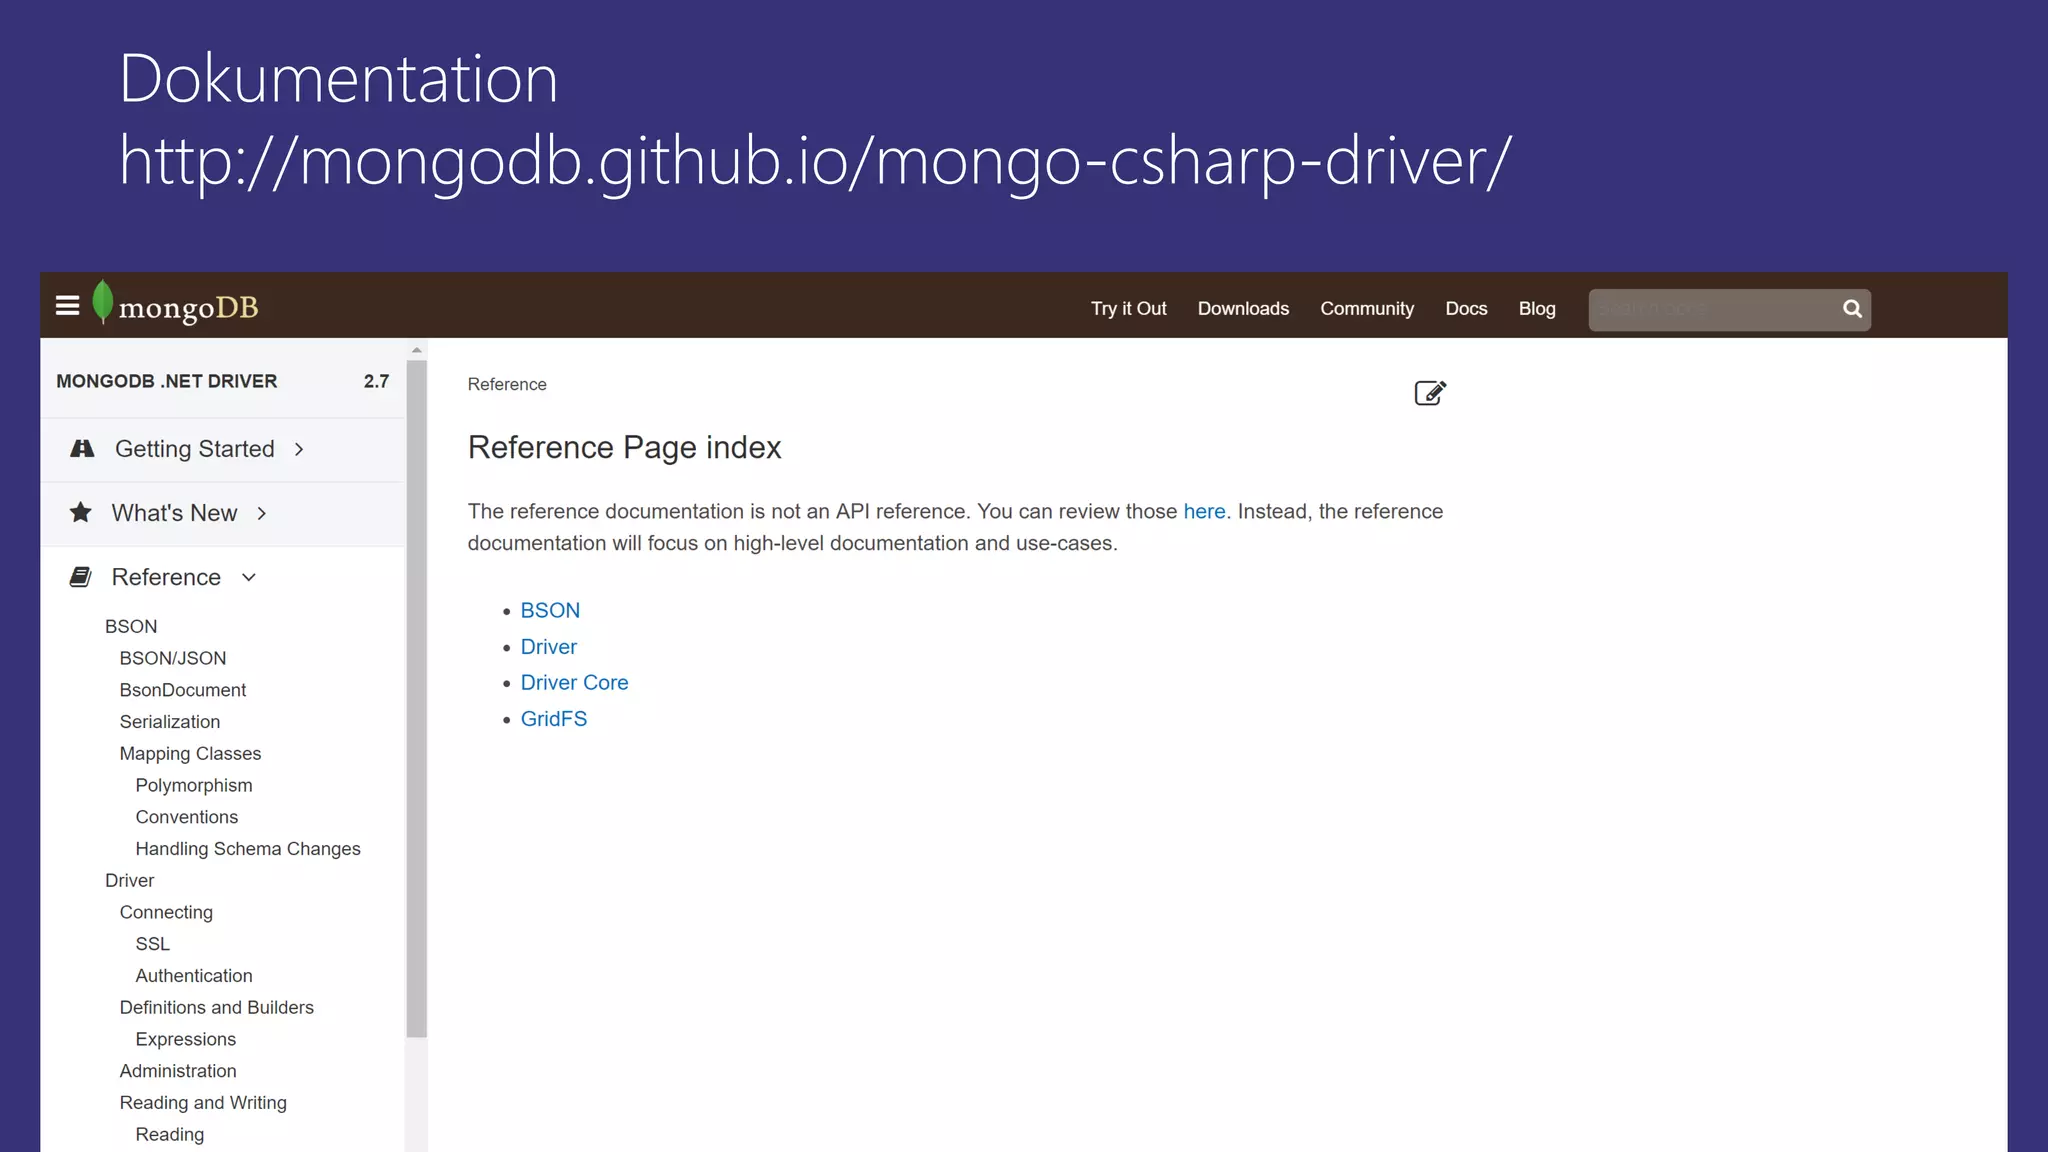The height and width of the screenshot is (1152, 2048).
Task: Click the What's New star icon
Action: point(81,513)
